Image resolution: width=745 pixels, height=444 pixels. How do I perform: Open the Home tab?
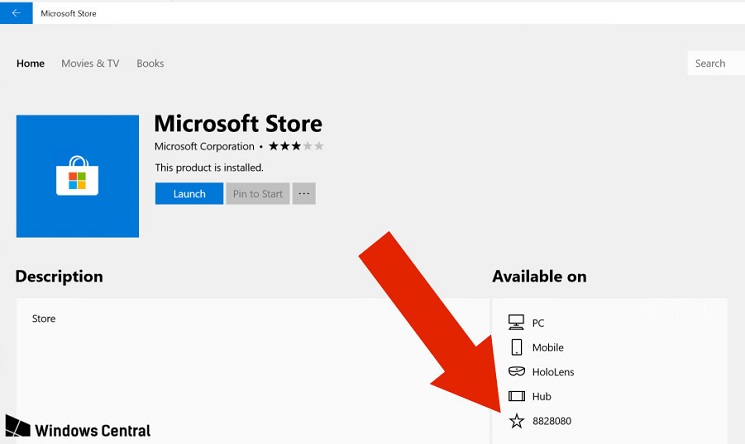30,63
